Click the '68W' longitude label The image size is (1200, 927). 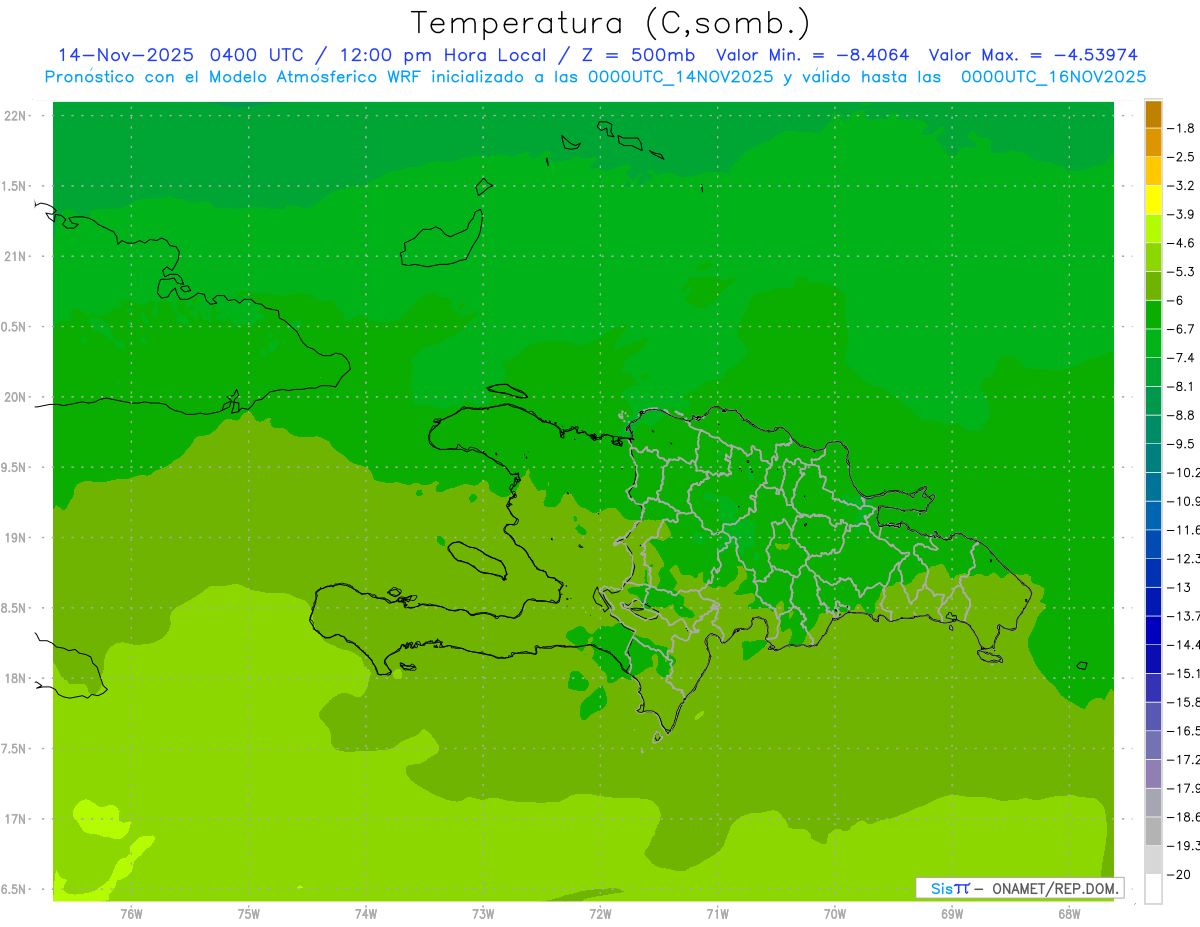(1069, 914)
